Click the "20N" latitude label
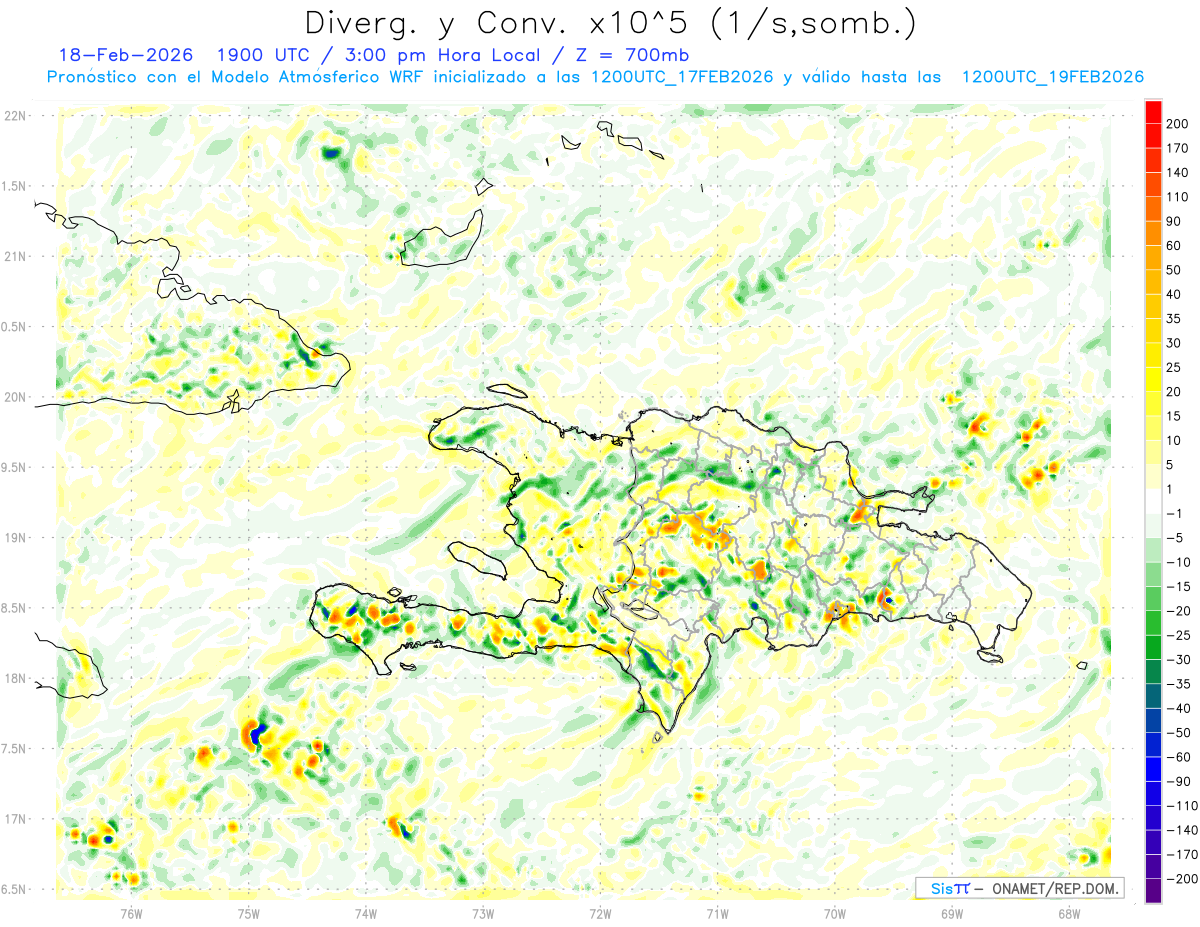This screenshot has width=1200, height=927. pos(14,397)
